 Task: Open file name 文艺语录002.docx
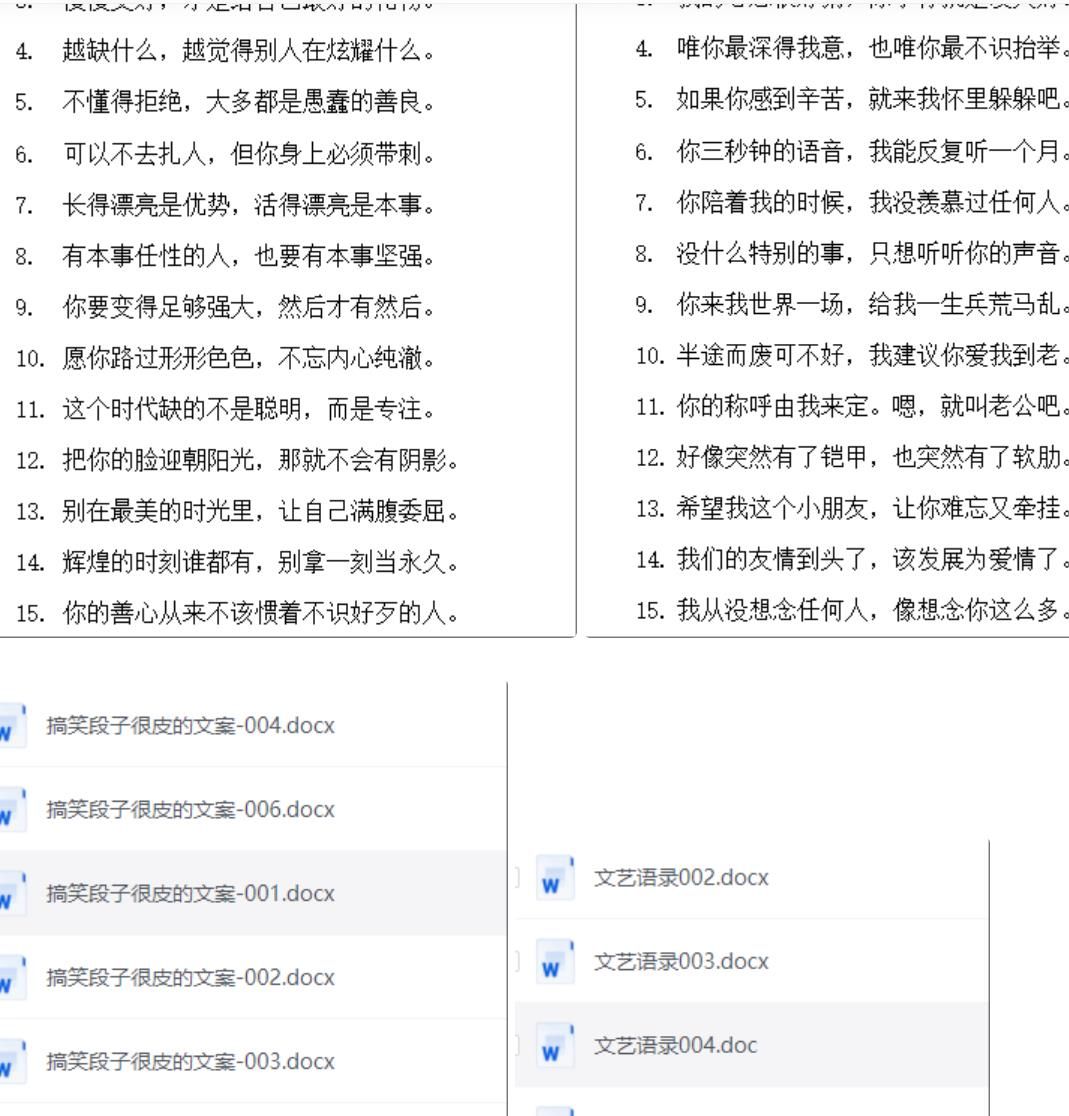(682, 878)
